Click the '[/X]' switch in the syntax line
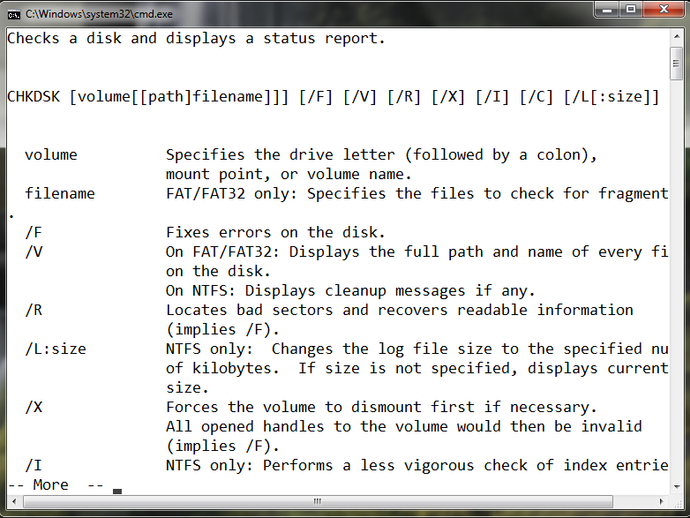Screen dimensions: 690x518 pos(448,97)
